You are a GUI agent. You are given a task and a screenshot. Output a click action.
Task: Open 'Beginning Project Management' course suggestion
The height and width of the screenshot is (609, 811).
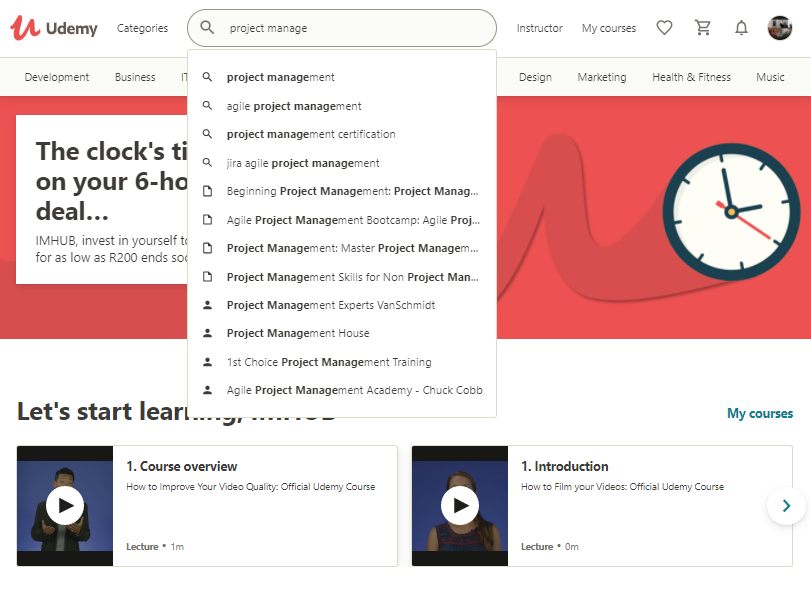point(342,191)
